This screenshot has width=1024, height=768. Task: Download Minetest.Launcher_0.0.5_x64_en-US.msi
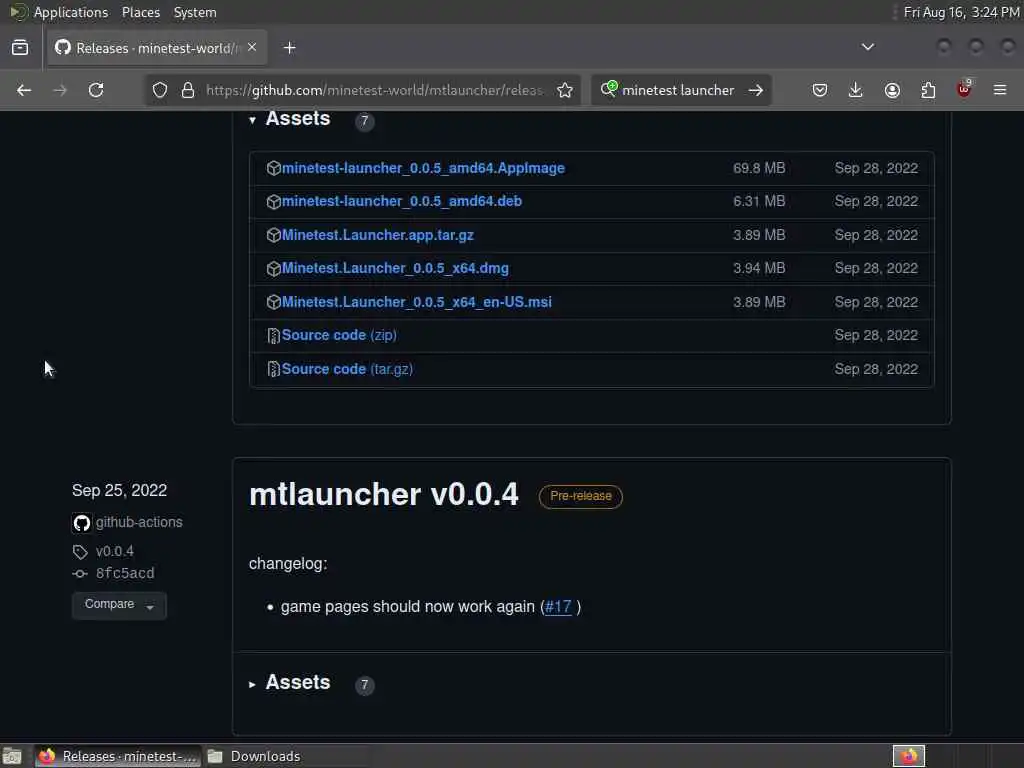click(417, 302)
